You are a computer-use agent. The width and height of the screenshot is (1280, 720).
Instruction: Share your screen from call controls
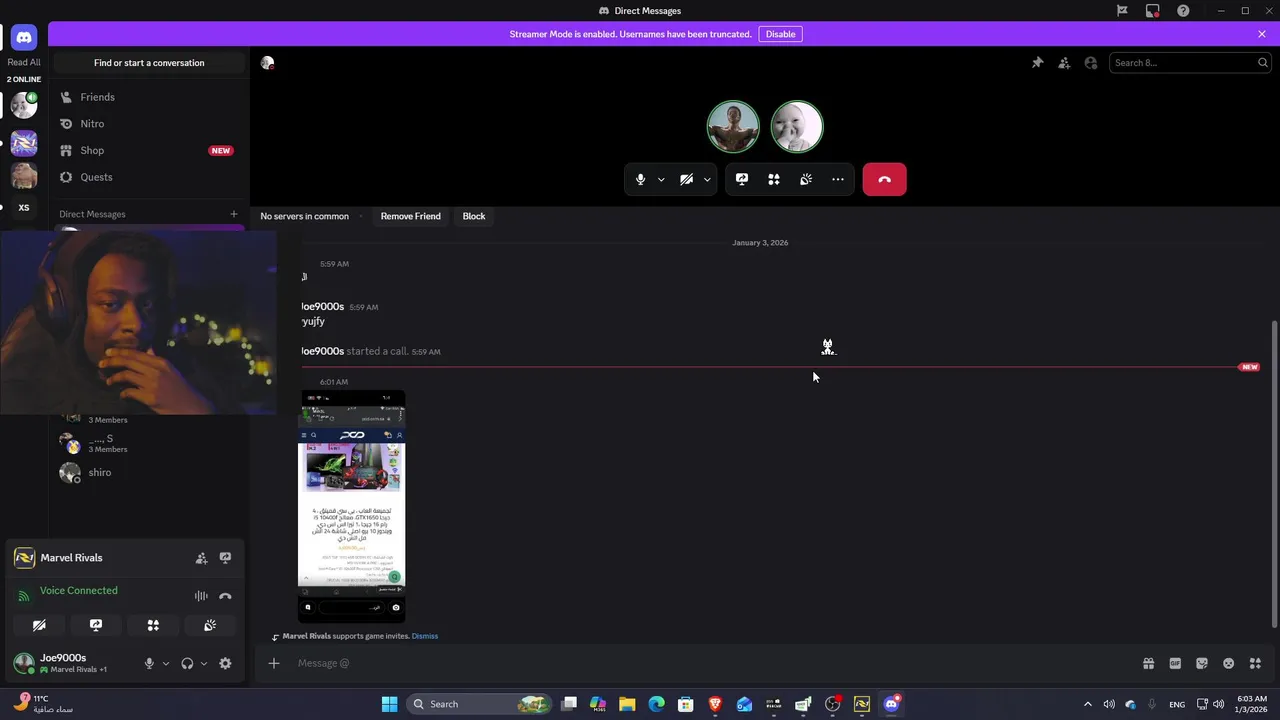[x=742, y=180]
